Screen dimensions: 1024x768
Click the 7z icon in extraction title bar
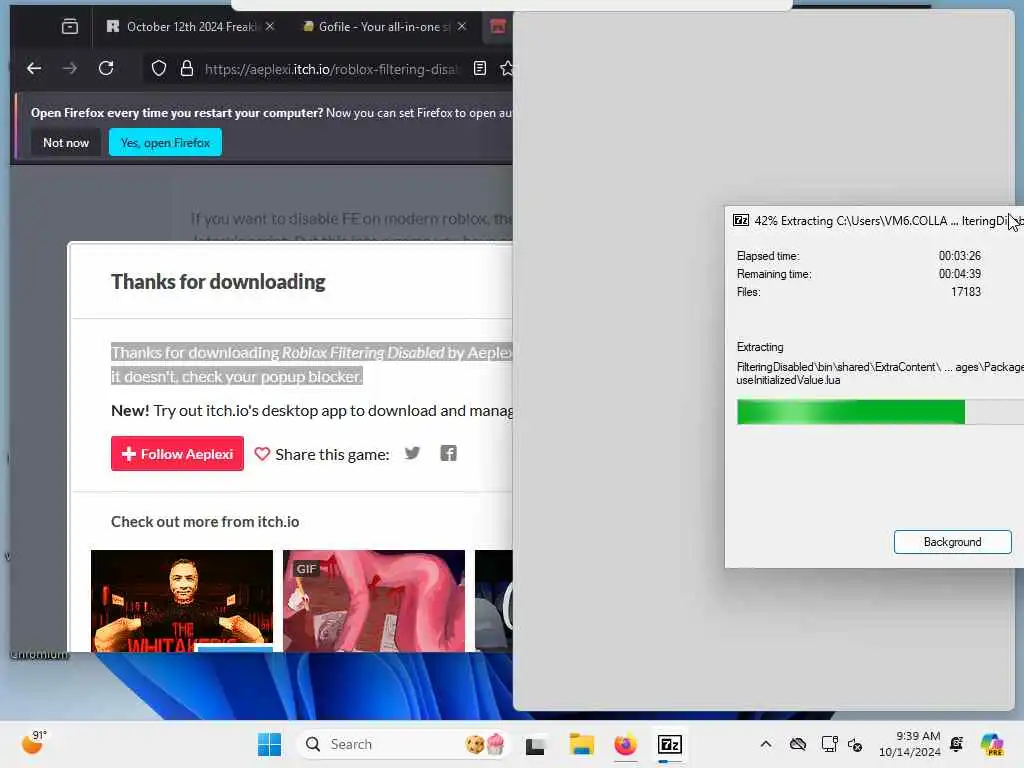click(x=741, y=221)
